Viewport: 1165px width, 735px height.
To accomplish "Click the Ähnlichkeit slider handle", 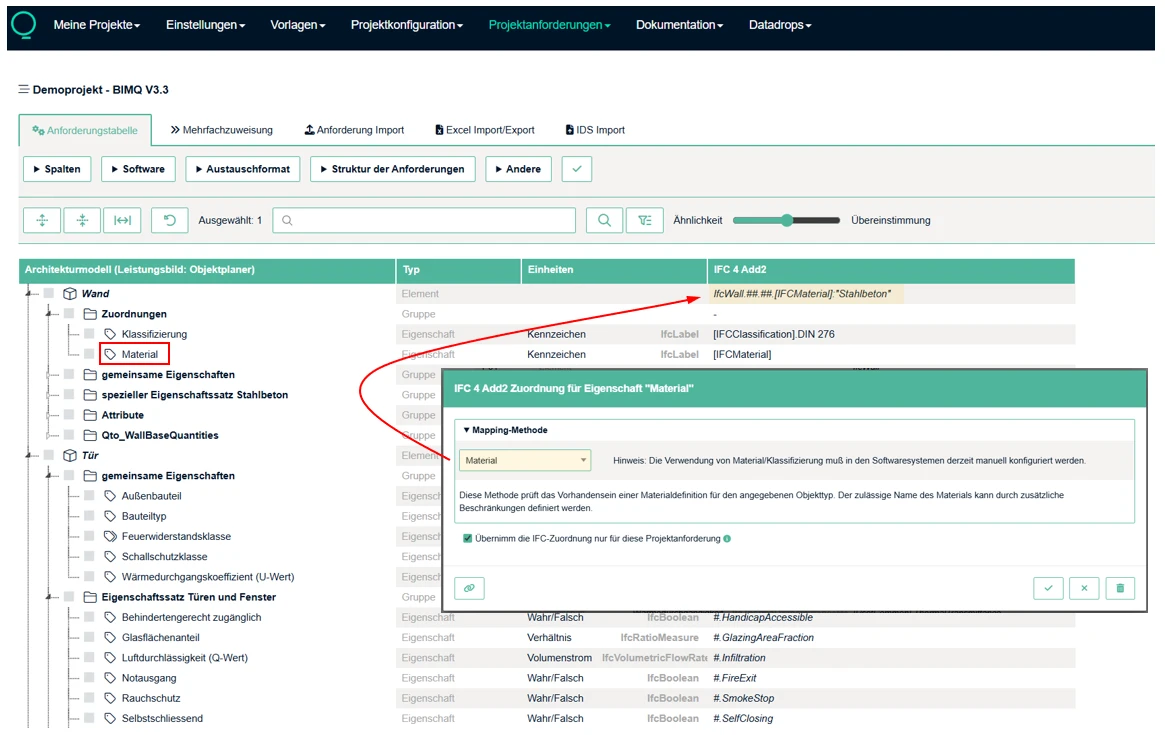I will pyautogui.click(x=787, y=221).
